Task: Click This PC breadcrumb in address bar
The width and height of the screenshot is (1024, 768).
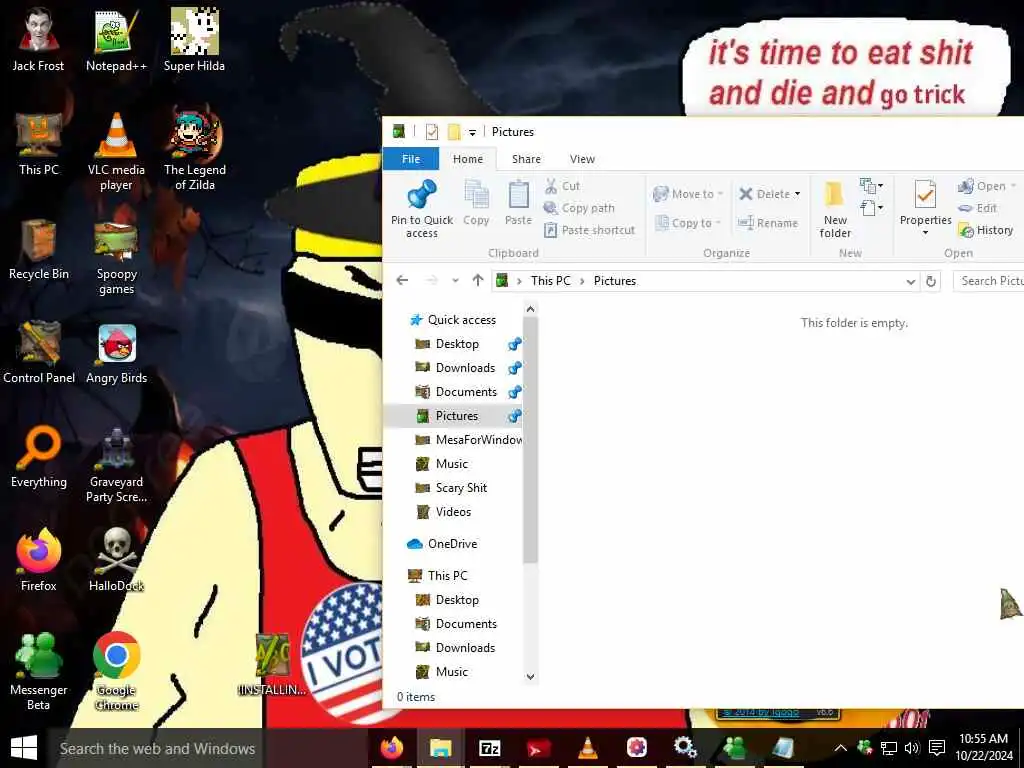Action: pyautogui.click(x=551, y=281)
